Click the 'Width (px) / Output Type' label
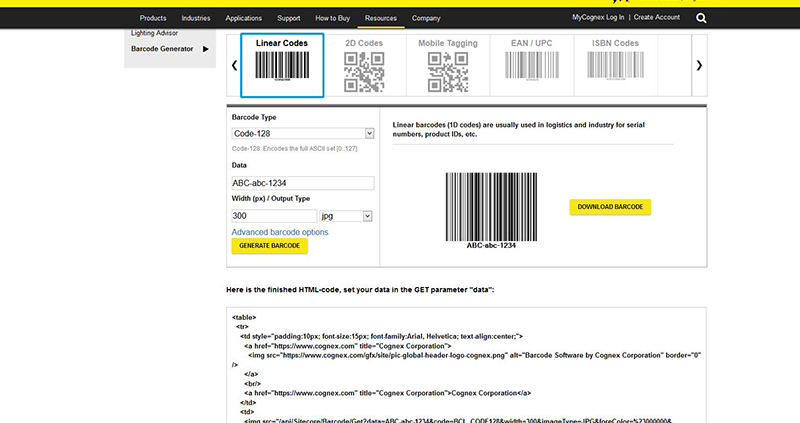Viewport: 800px width, 423px height. pos(271,198)
